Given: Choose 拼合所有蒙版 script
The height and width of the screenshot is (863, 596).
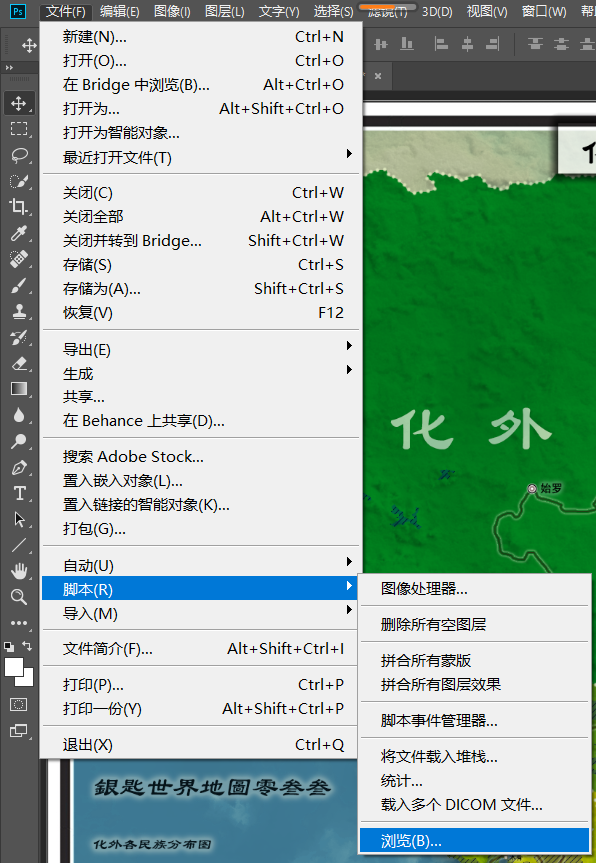Looking at the screenshot, I should click(475, 660).
